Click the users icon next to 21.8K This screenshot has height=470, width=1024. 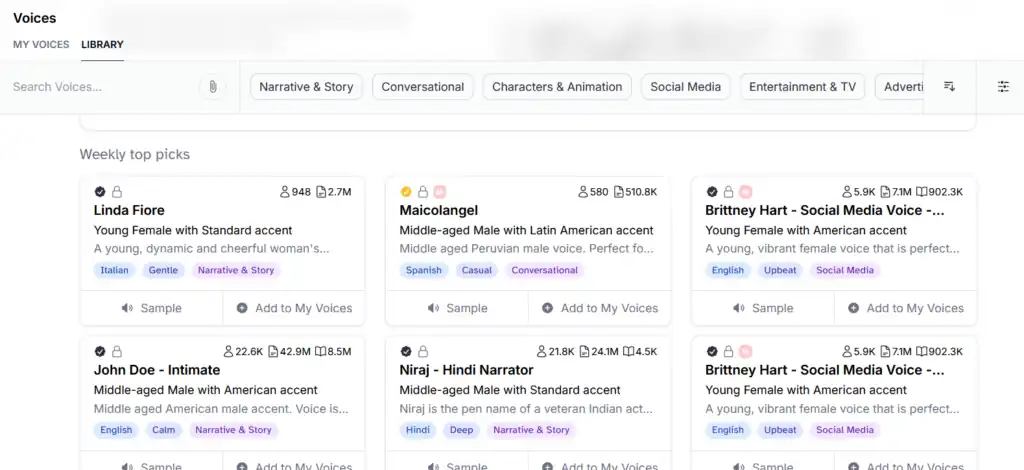click(541, 352)
